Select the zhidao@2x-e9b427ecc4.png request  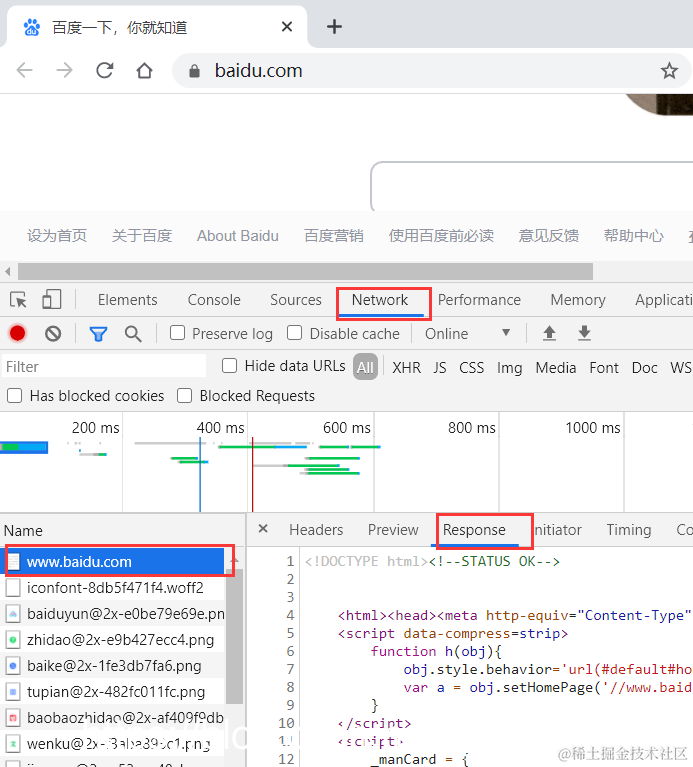pos(114,639)
